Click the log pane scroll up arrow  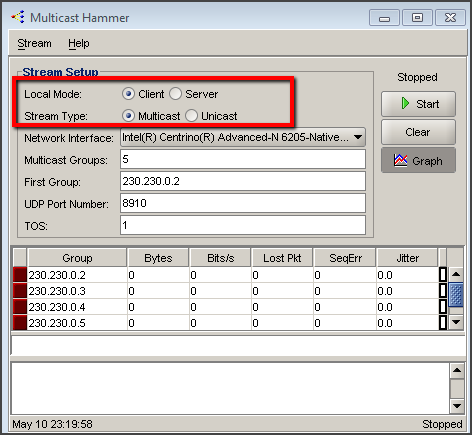click(457, 370)
